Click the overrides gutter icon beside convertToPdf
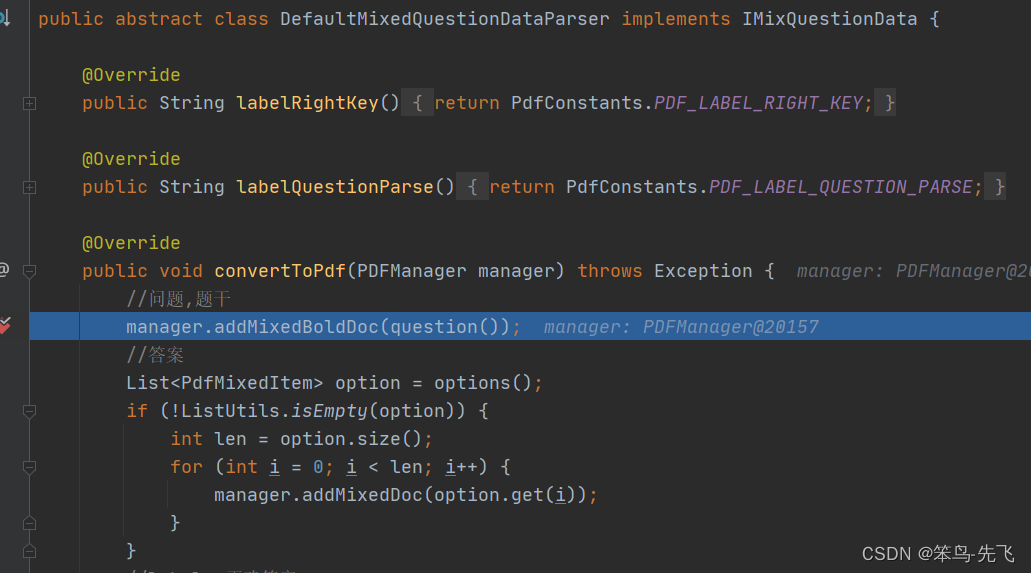Image resolution: width=1031 pixels, height=573 pixels. (x=4, y=270)
